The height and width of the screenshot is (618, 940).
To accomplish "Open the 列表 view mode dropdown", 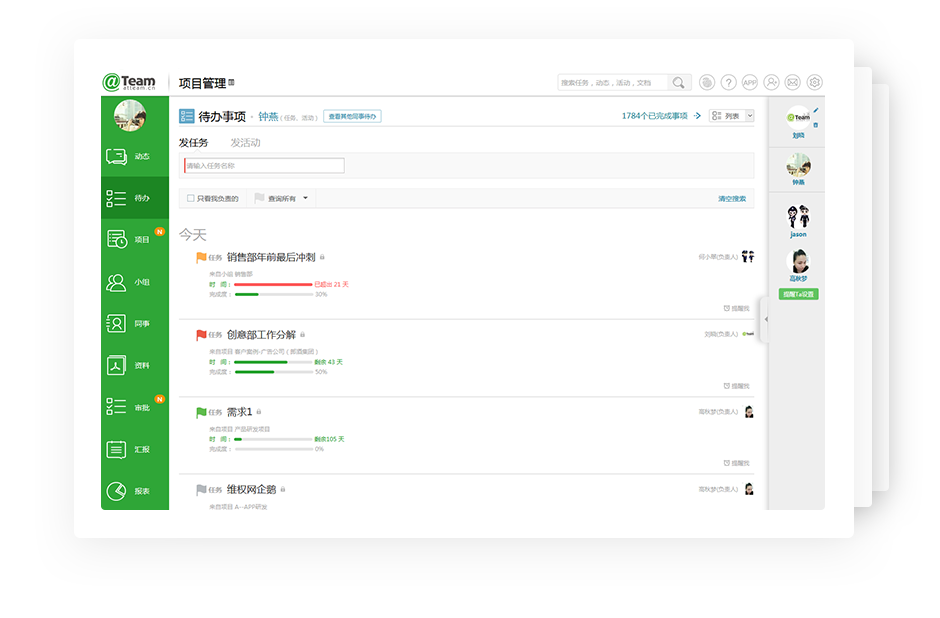I will 731,116.
